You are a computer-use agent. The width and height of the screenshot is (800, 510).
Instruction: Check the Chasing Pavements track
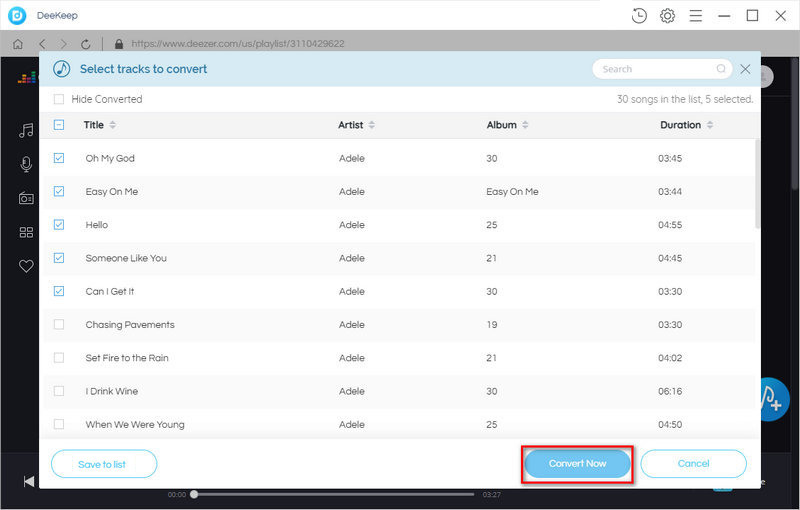click(x=59, y=324)
